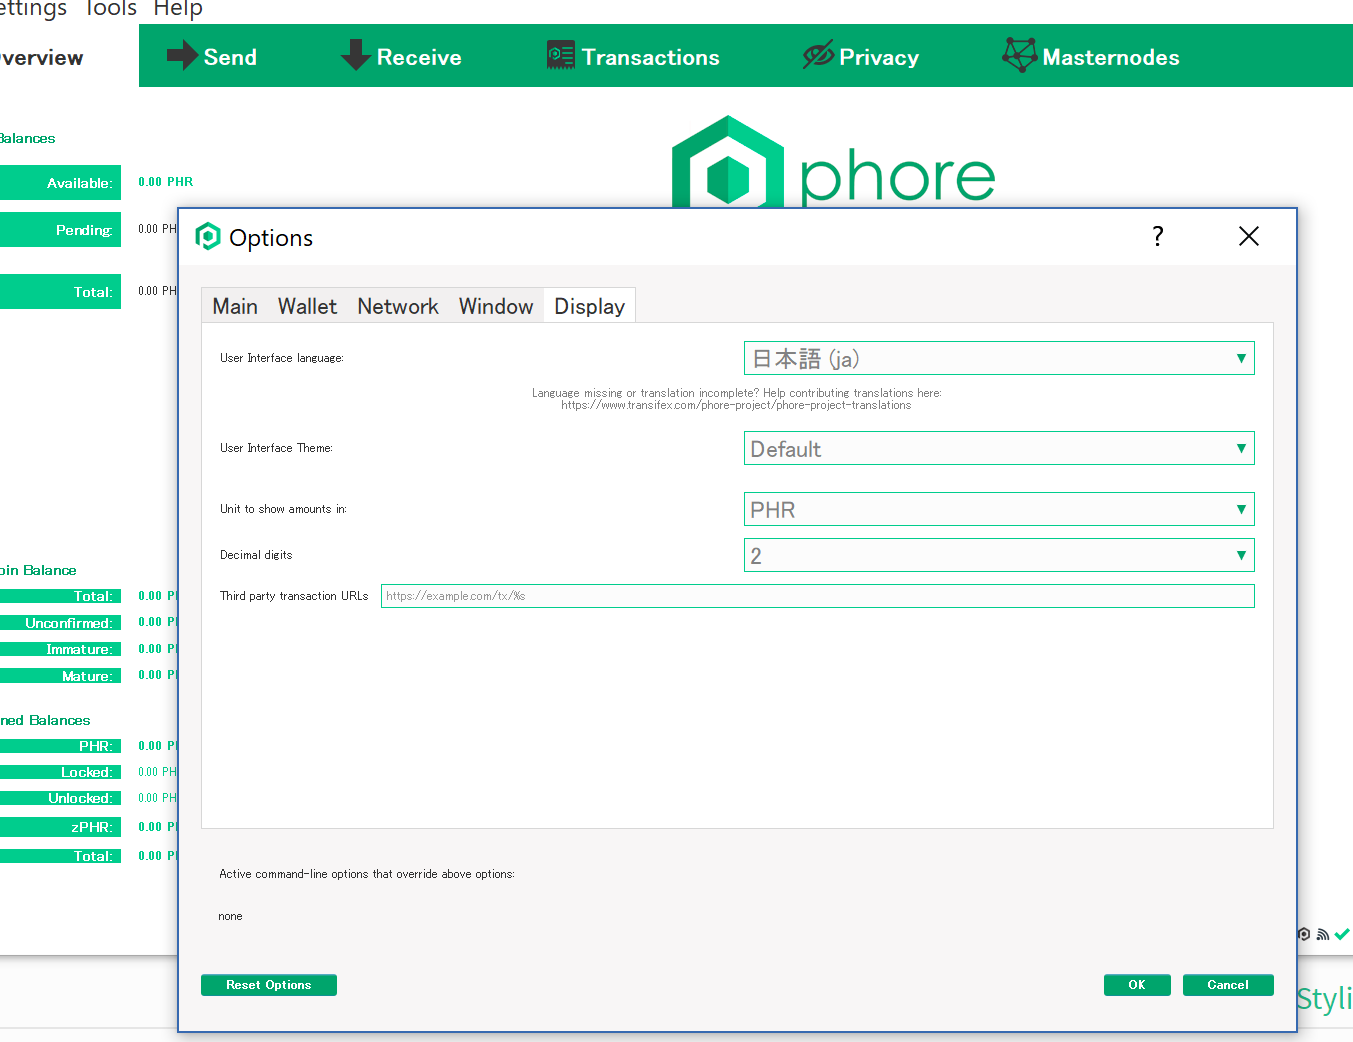The width and height of the screenshot is (1353, 1042).
Task: Click the 'Pending:' balance label
Action: pyautogui.click(x=60, y=230)
